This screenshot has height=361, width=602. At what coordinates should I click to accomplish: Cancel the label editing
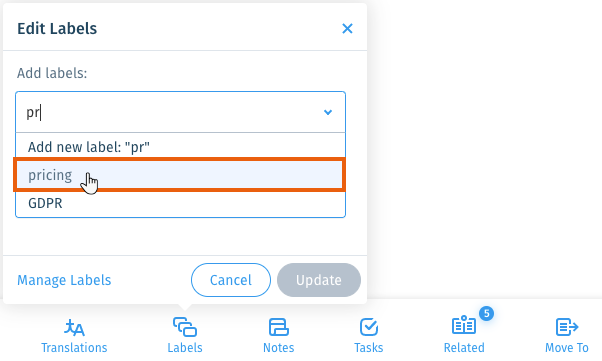(x=231, y=280)
